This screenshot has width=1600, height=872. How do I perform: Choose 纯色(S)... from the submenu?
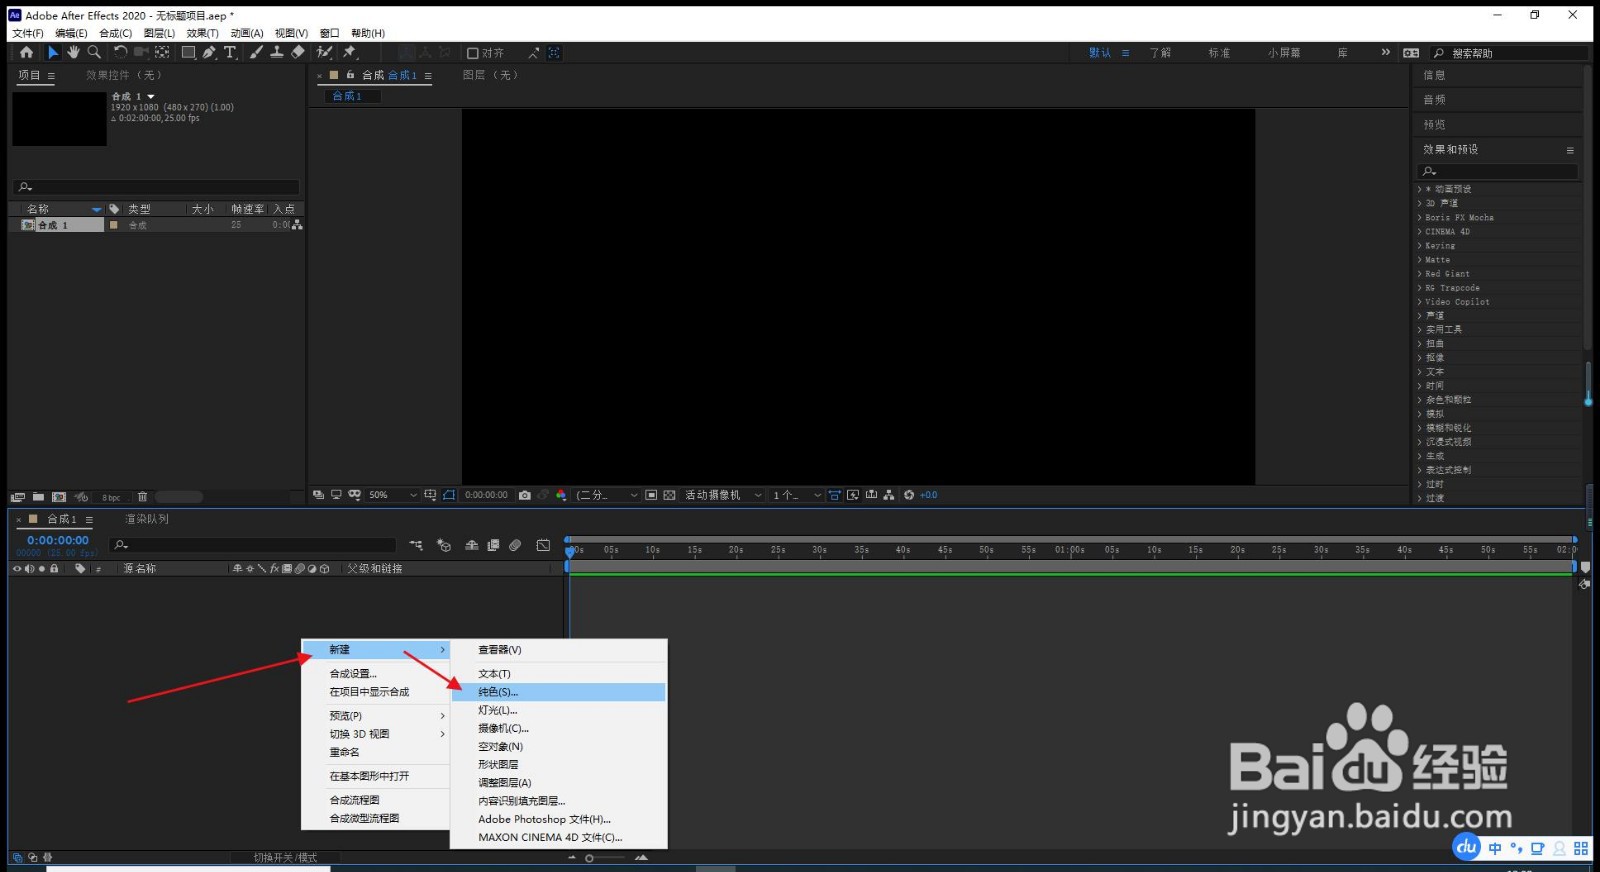pyautogui.click(x=558, y=692)
